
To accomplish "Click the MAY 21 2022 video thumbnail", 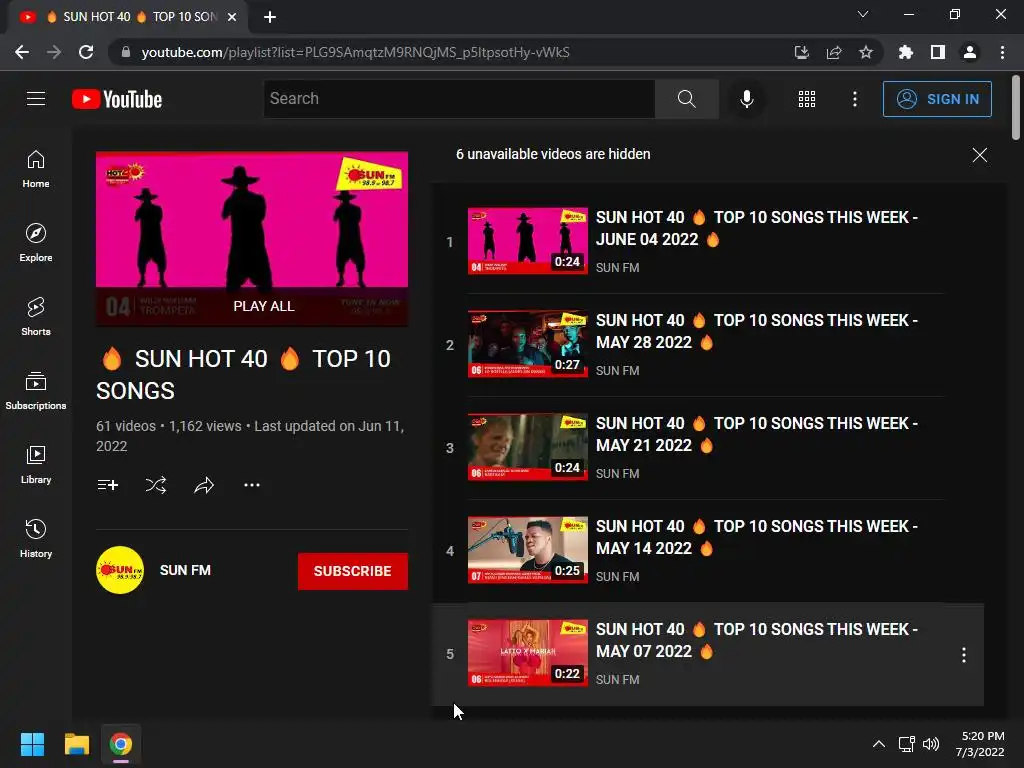I will click(x=528, y=447).
